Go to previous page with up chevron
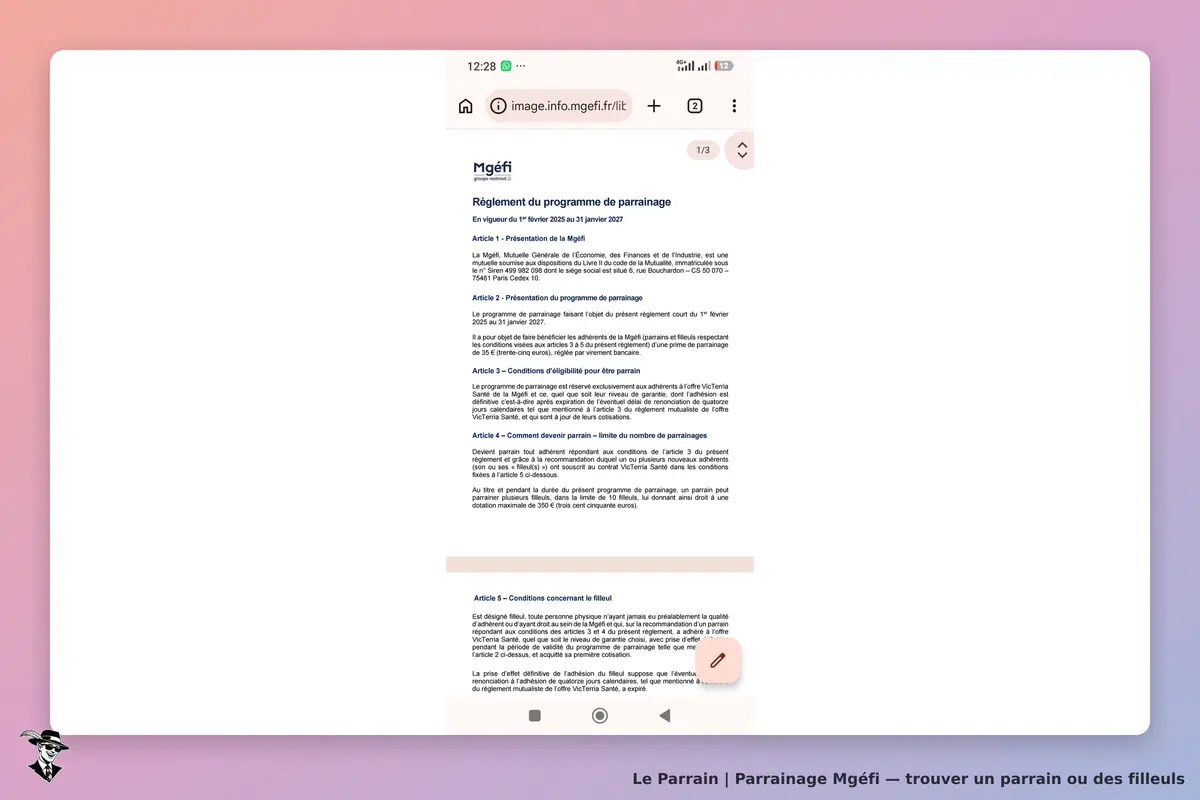1200x800 pixels. 742,144
